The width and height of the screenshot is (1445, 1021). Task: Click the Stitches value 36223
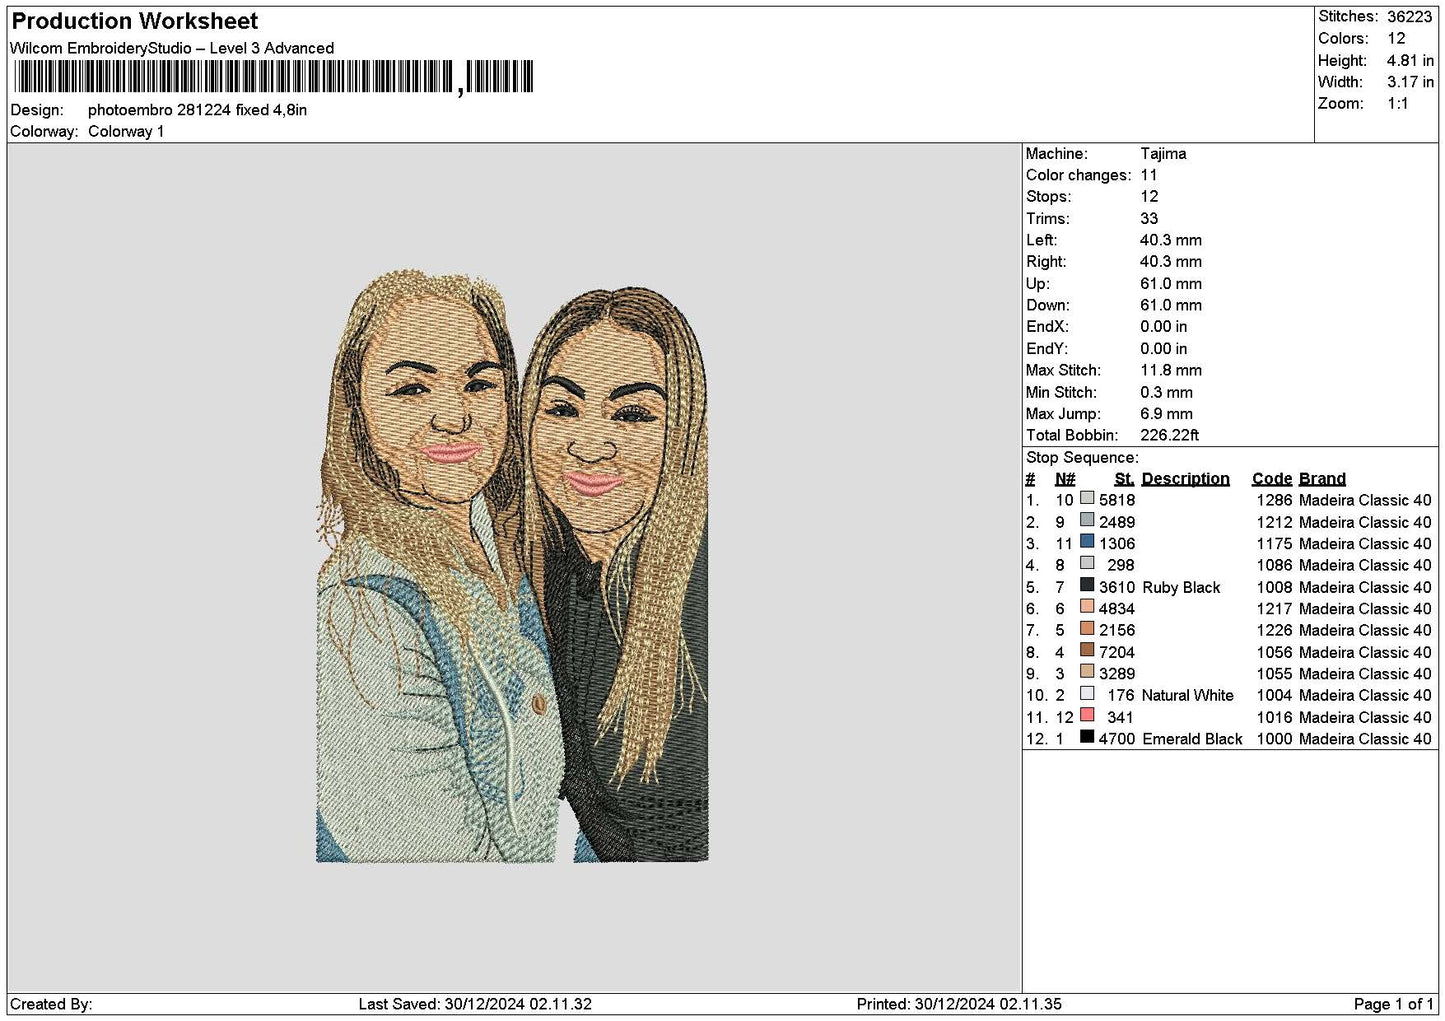(1409, 16)
